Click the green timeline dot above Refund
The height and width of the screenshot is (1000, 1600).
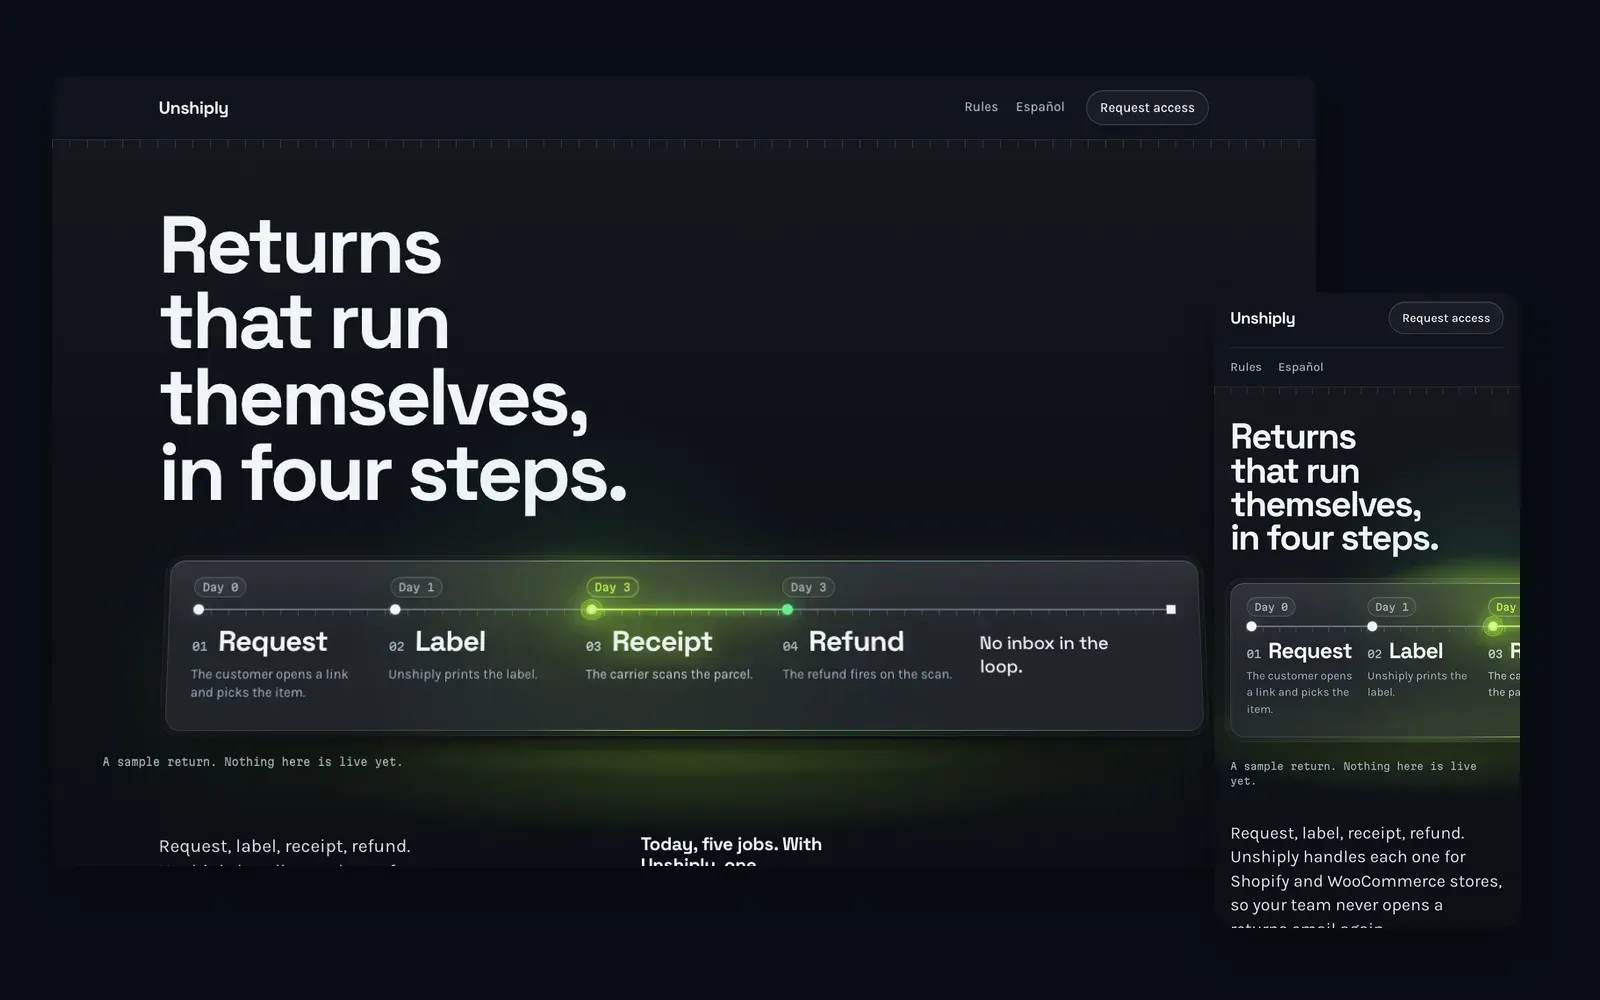tap(787, 609)
